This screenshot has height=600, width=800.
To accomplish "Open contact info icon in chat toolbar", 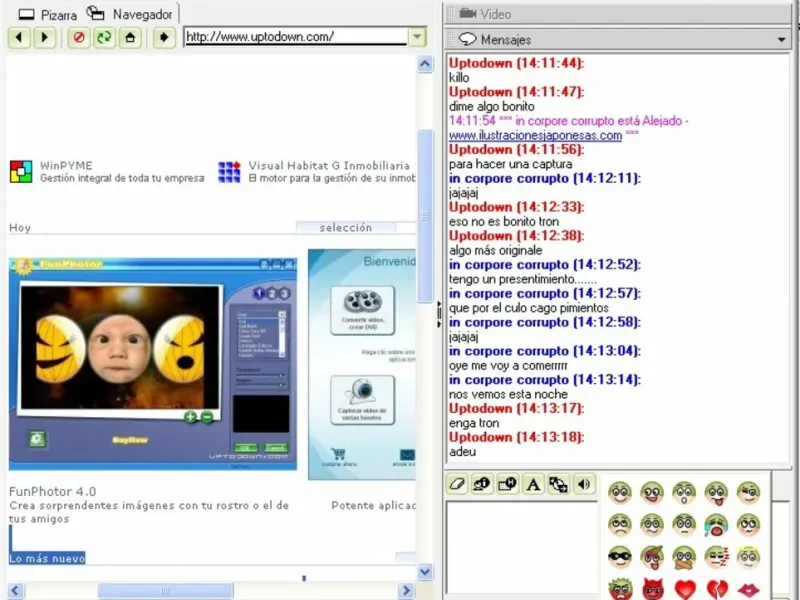I will (x=482, y=484).
